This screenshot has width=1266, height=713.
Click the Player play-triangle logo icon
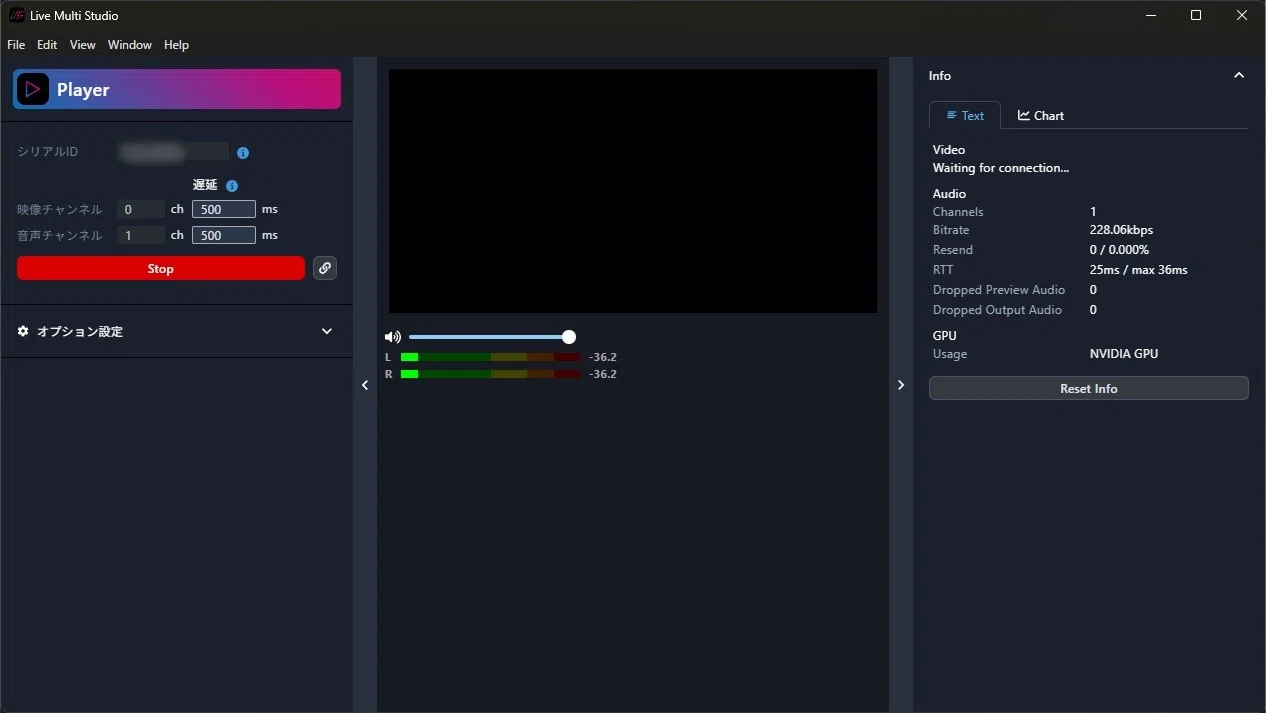coord(33,89)
